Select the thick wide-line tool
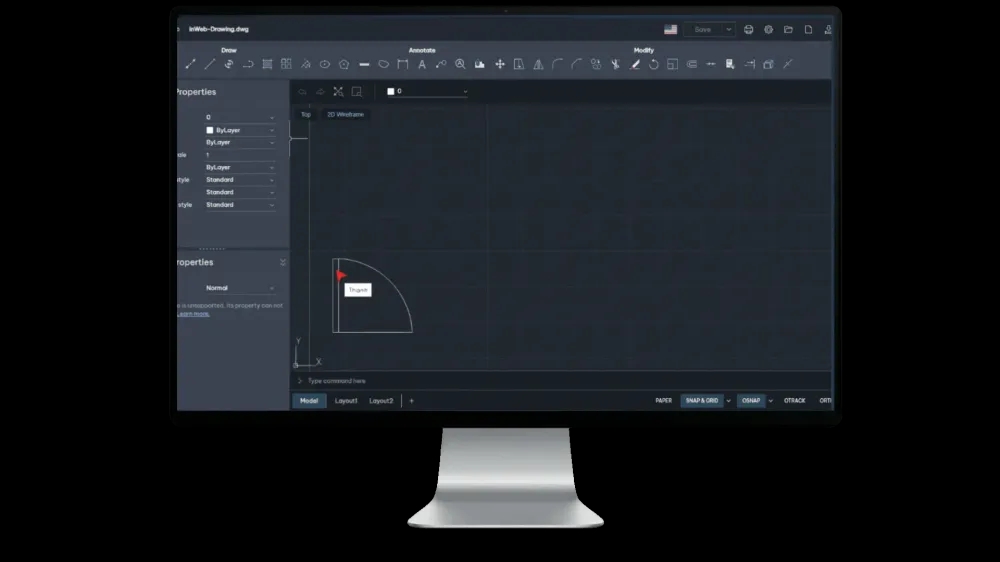The image size is (1000, 562). point(364,64)
